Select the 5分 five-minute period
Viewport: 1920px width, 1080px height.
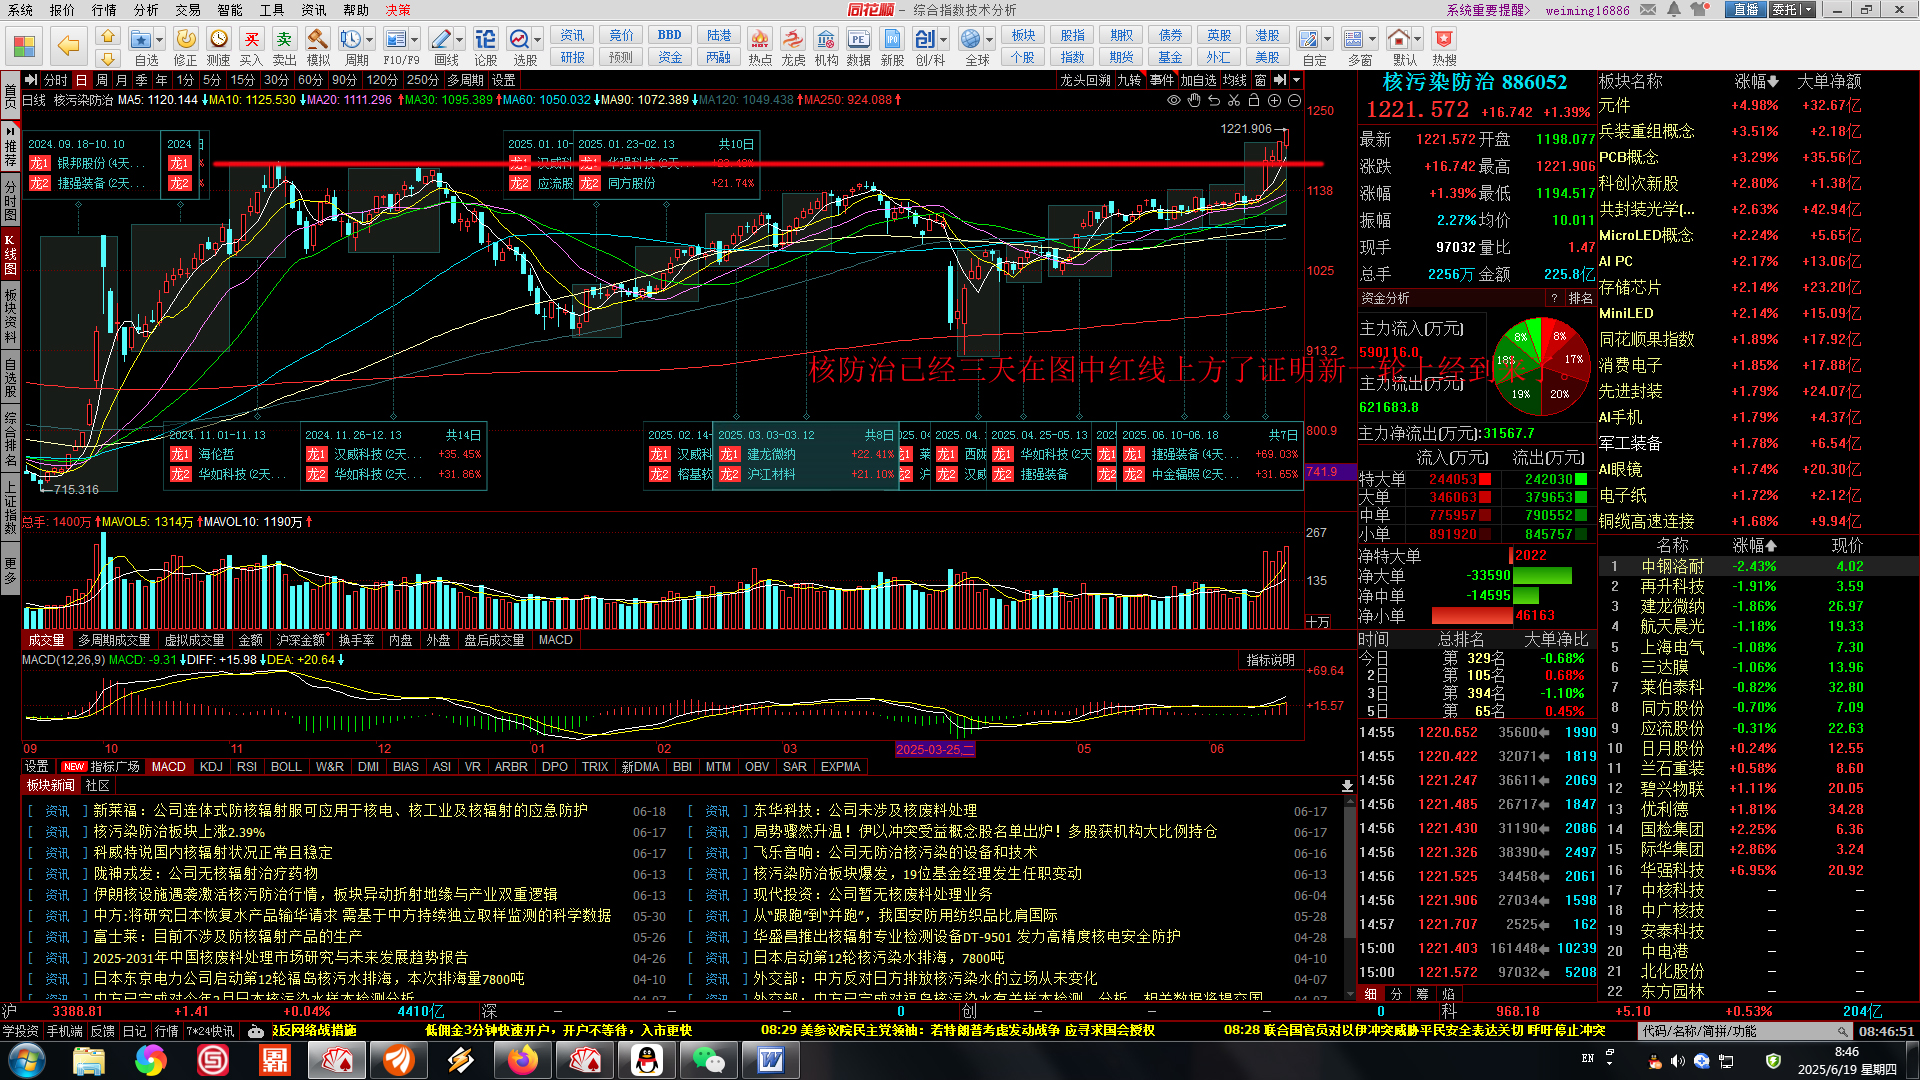(x=212, y=80)
